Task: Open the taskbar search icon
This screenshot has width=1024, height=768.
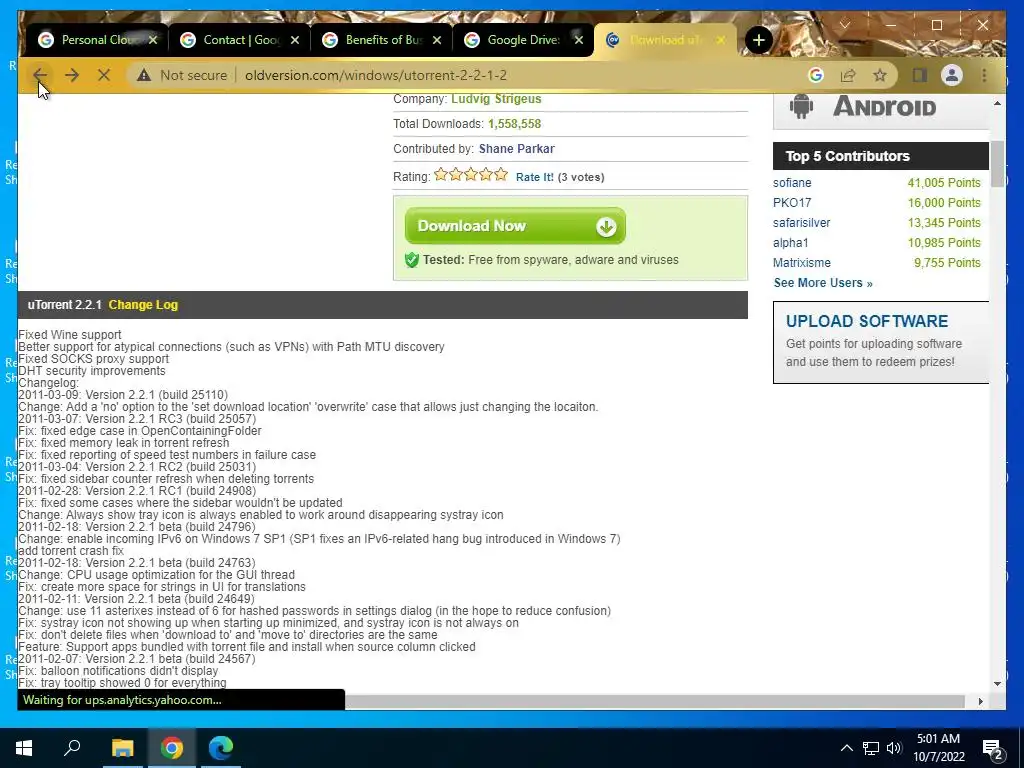Action: 72,748
